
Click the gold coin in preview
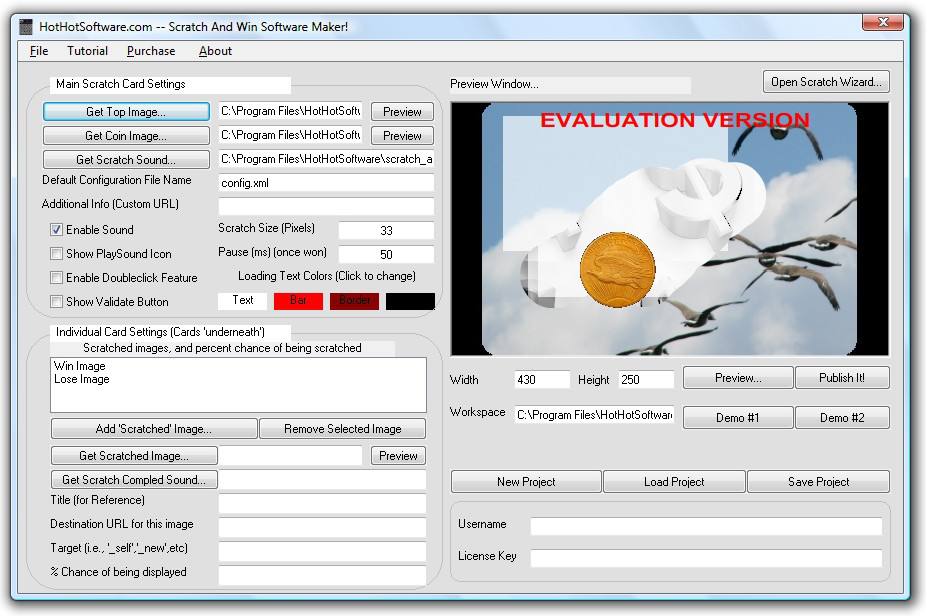[617, 270]
